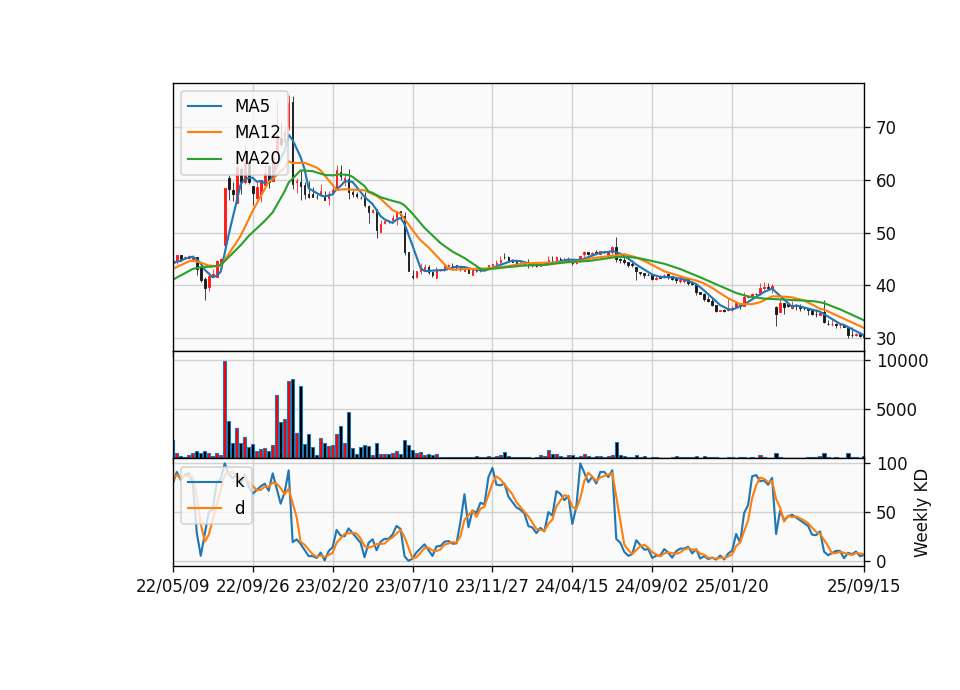
Task: Click the 24/09/02 date label
Action: pyautogui.click(x=651, y=586)
